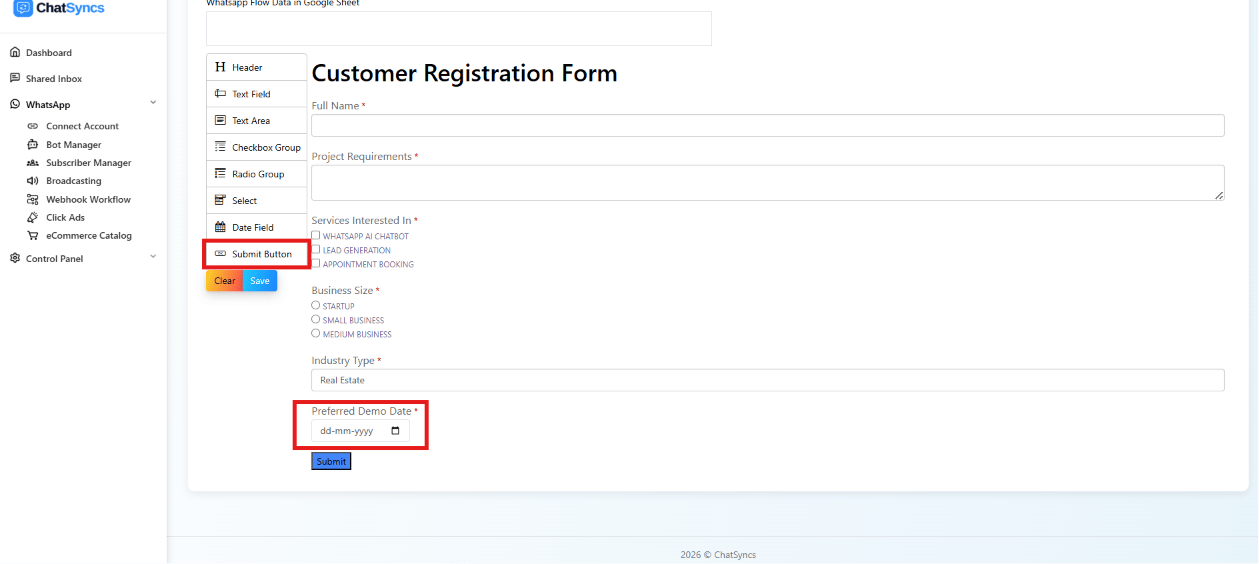
Task: Open Bot Manager in sidebar
Action: click(x=74, y=145)
